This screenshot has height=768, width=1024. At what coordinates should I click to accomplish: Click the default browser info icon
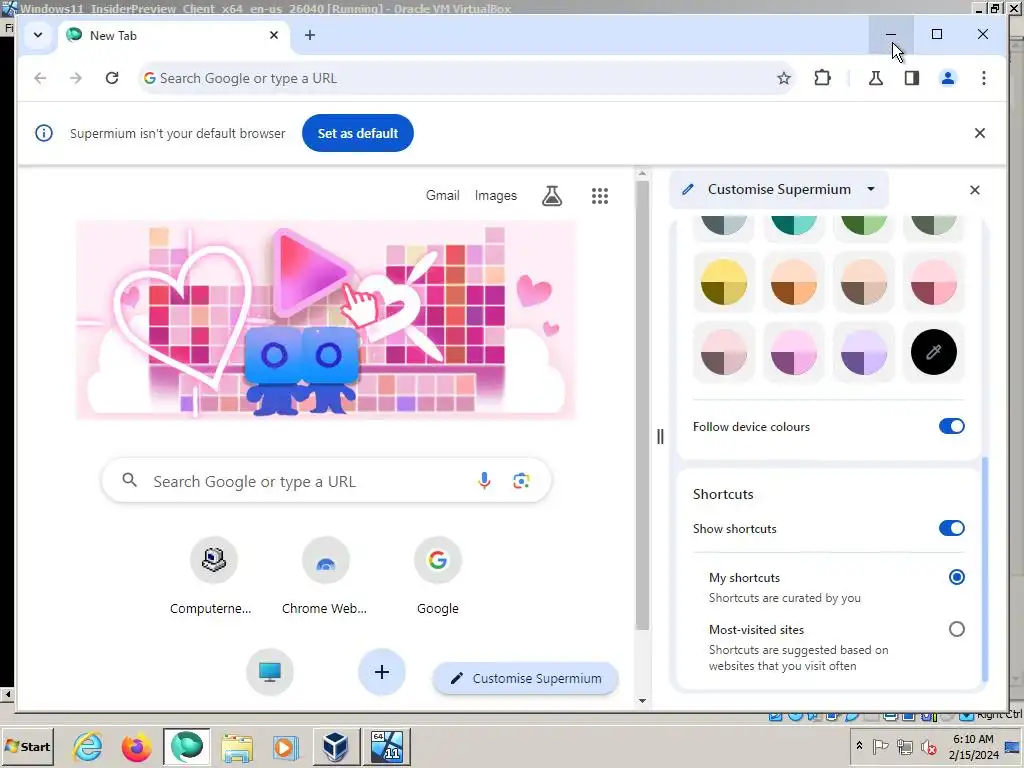[x=44, y=133]
